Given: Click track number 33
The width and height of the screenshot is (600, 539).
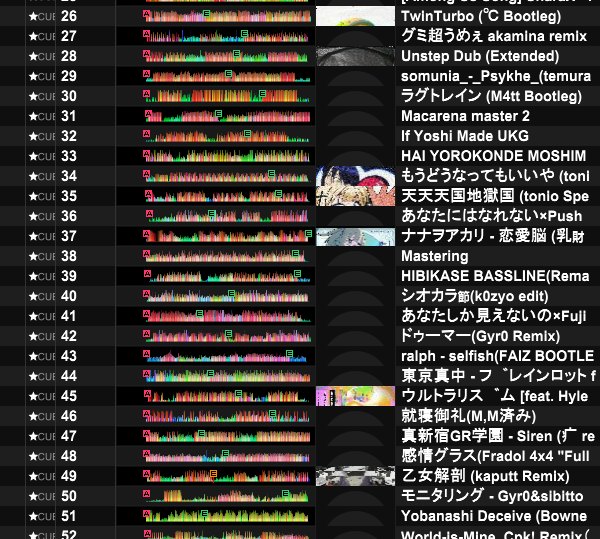Looking at the screenshot, I should coord(69,156).
